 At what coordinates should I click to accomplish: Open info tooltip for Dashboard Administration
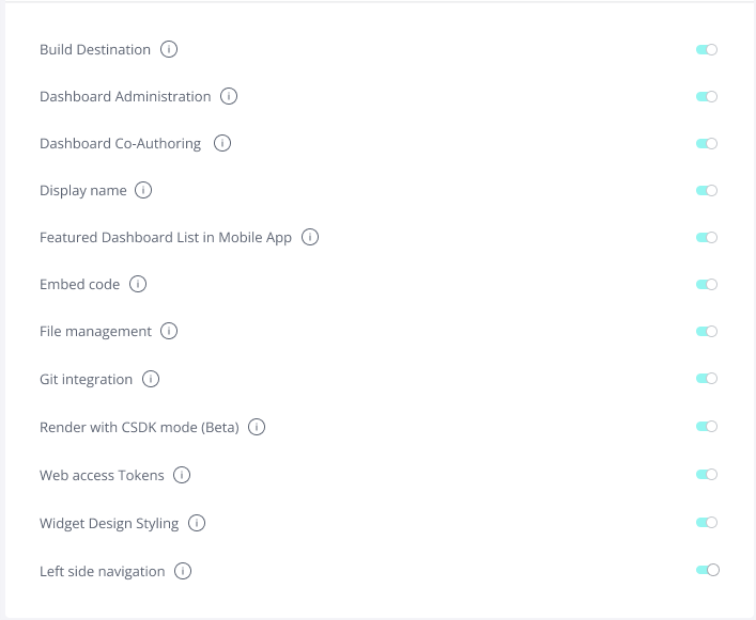(x=229, y=97)
